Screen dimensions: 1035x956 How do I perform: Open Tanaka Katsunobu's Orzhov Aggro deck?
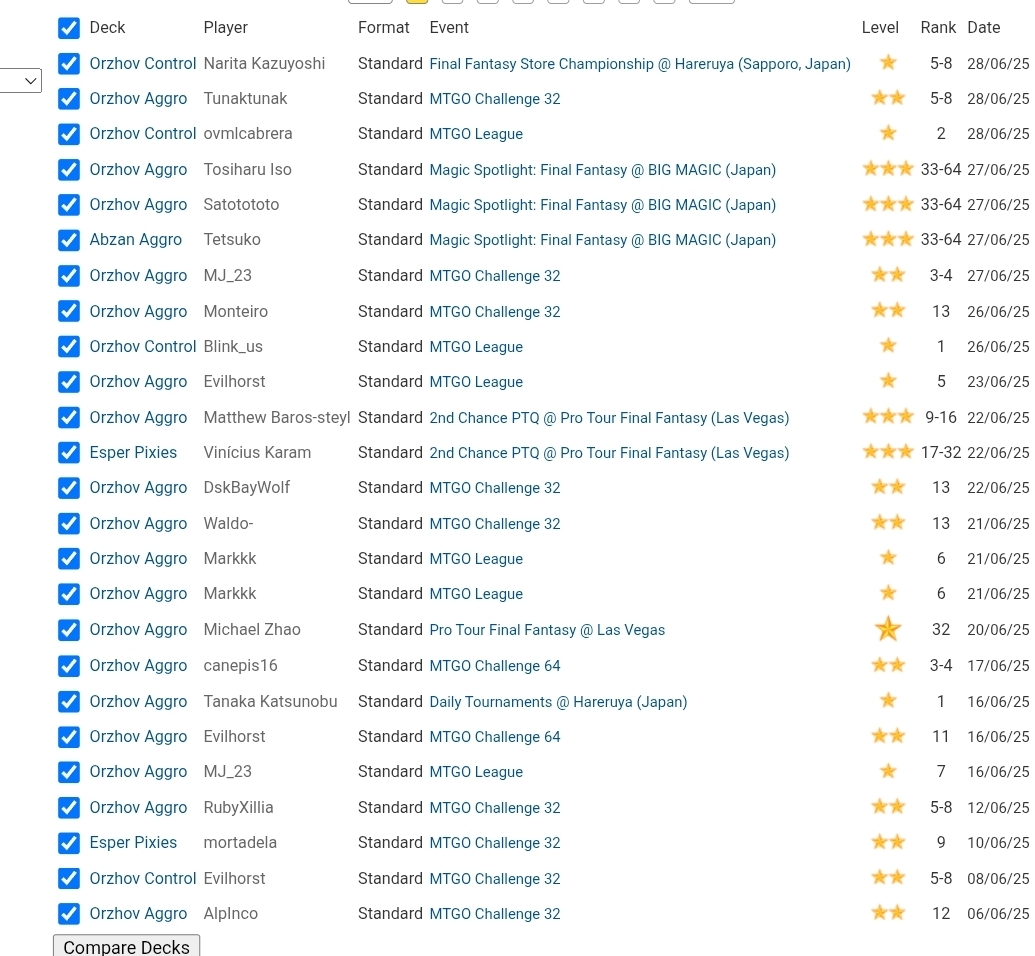pos(138,701)
